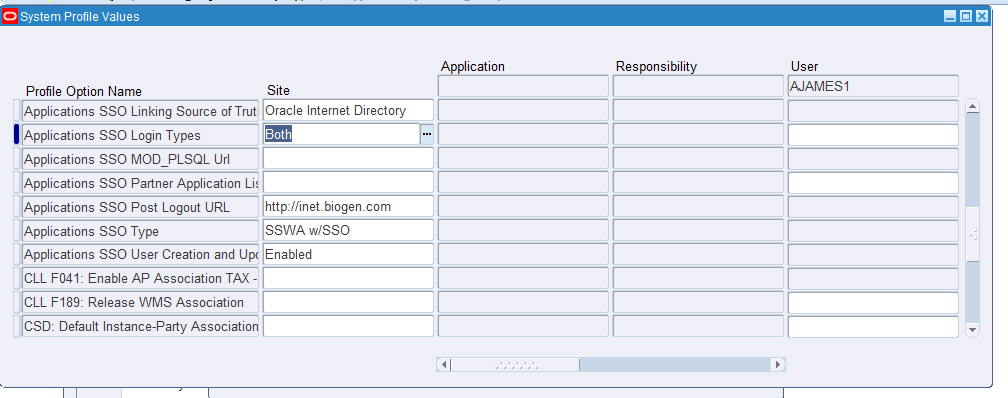
Task: Select CLL F189: Release WMS Association profile
Action: [140, 302]
